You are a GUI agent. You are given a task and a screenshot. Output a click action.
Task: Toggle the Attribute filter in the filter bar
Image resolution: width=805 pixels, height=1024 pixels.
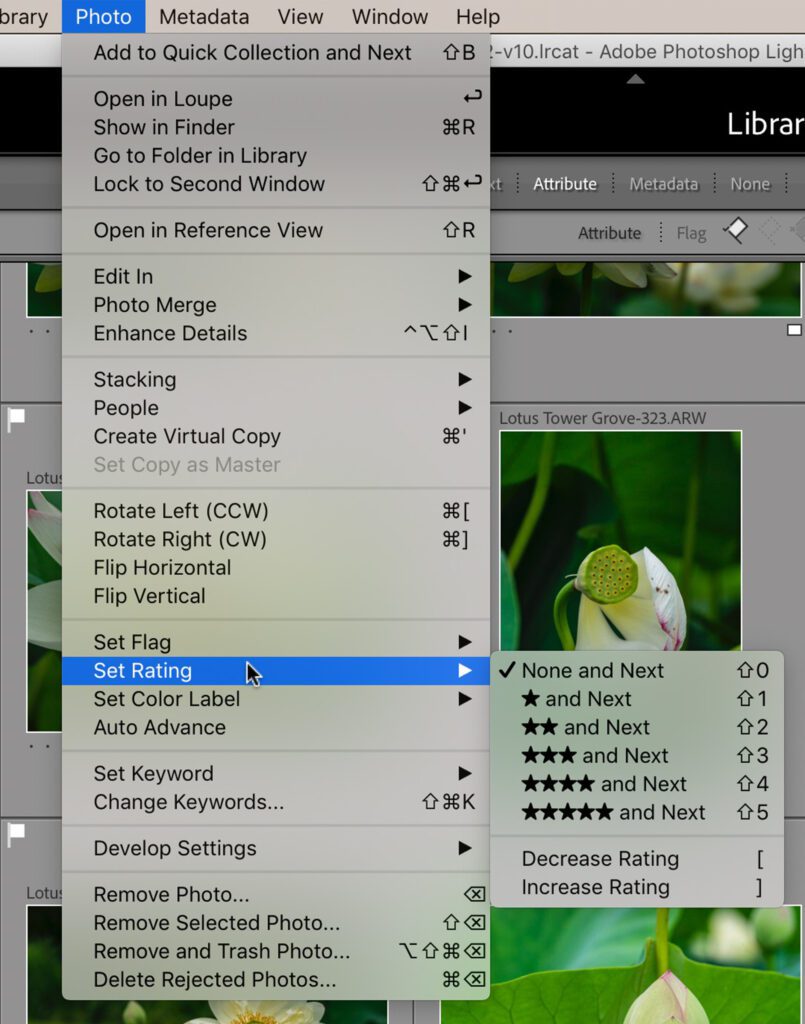coord(564,184)
